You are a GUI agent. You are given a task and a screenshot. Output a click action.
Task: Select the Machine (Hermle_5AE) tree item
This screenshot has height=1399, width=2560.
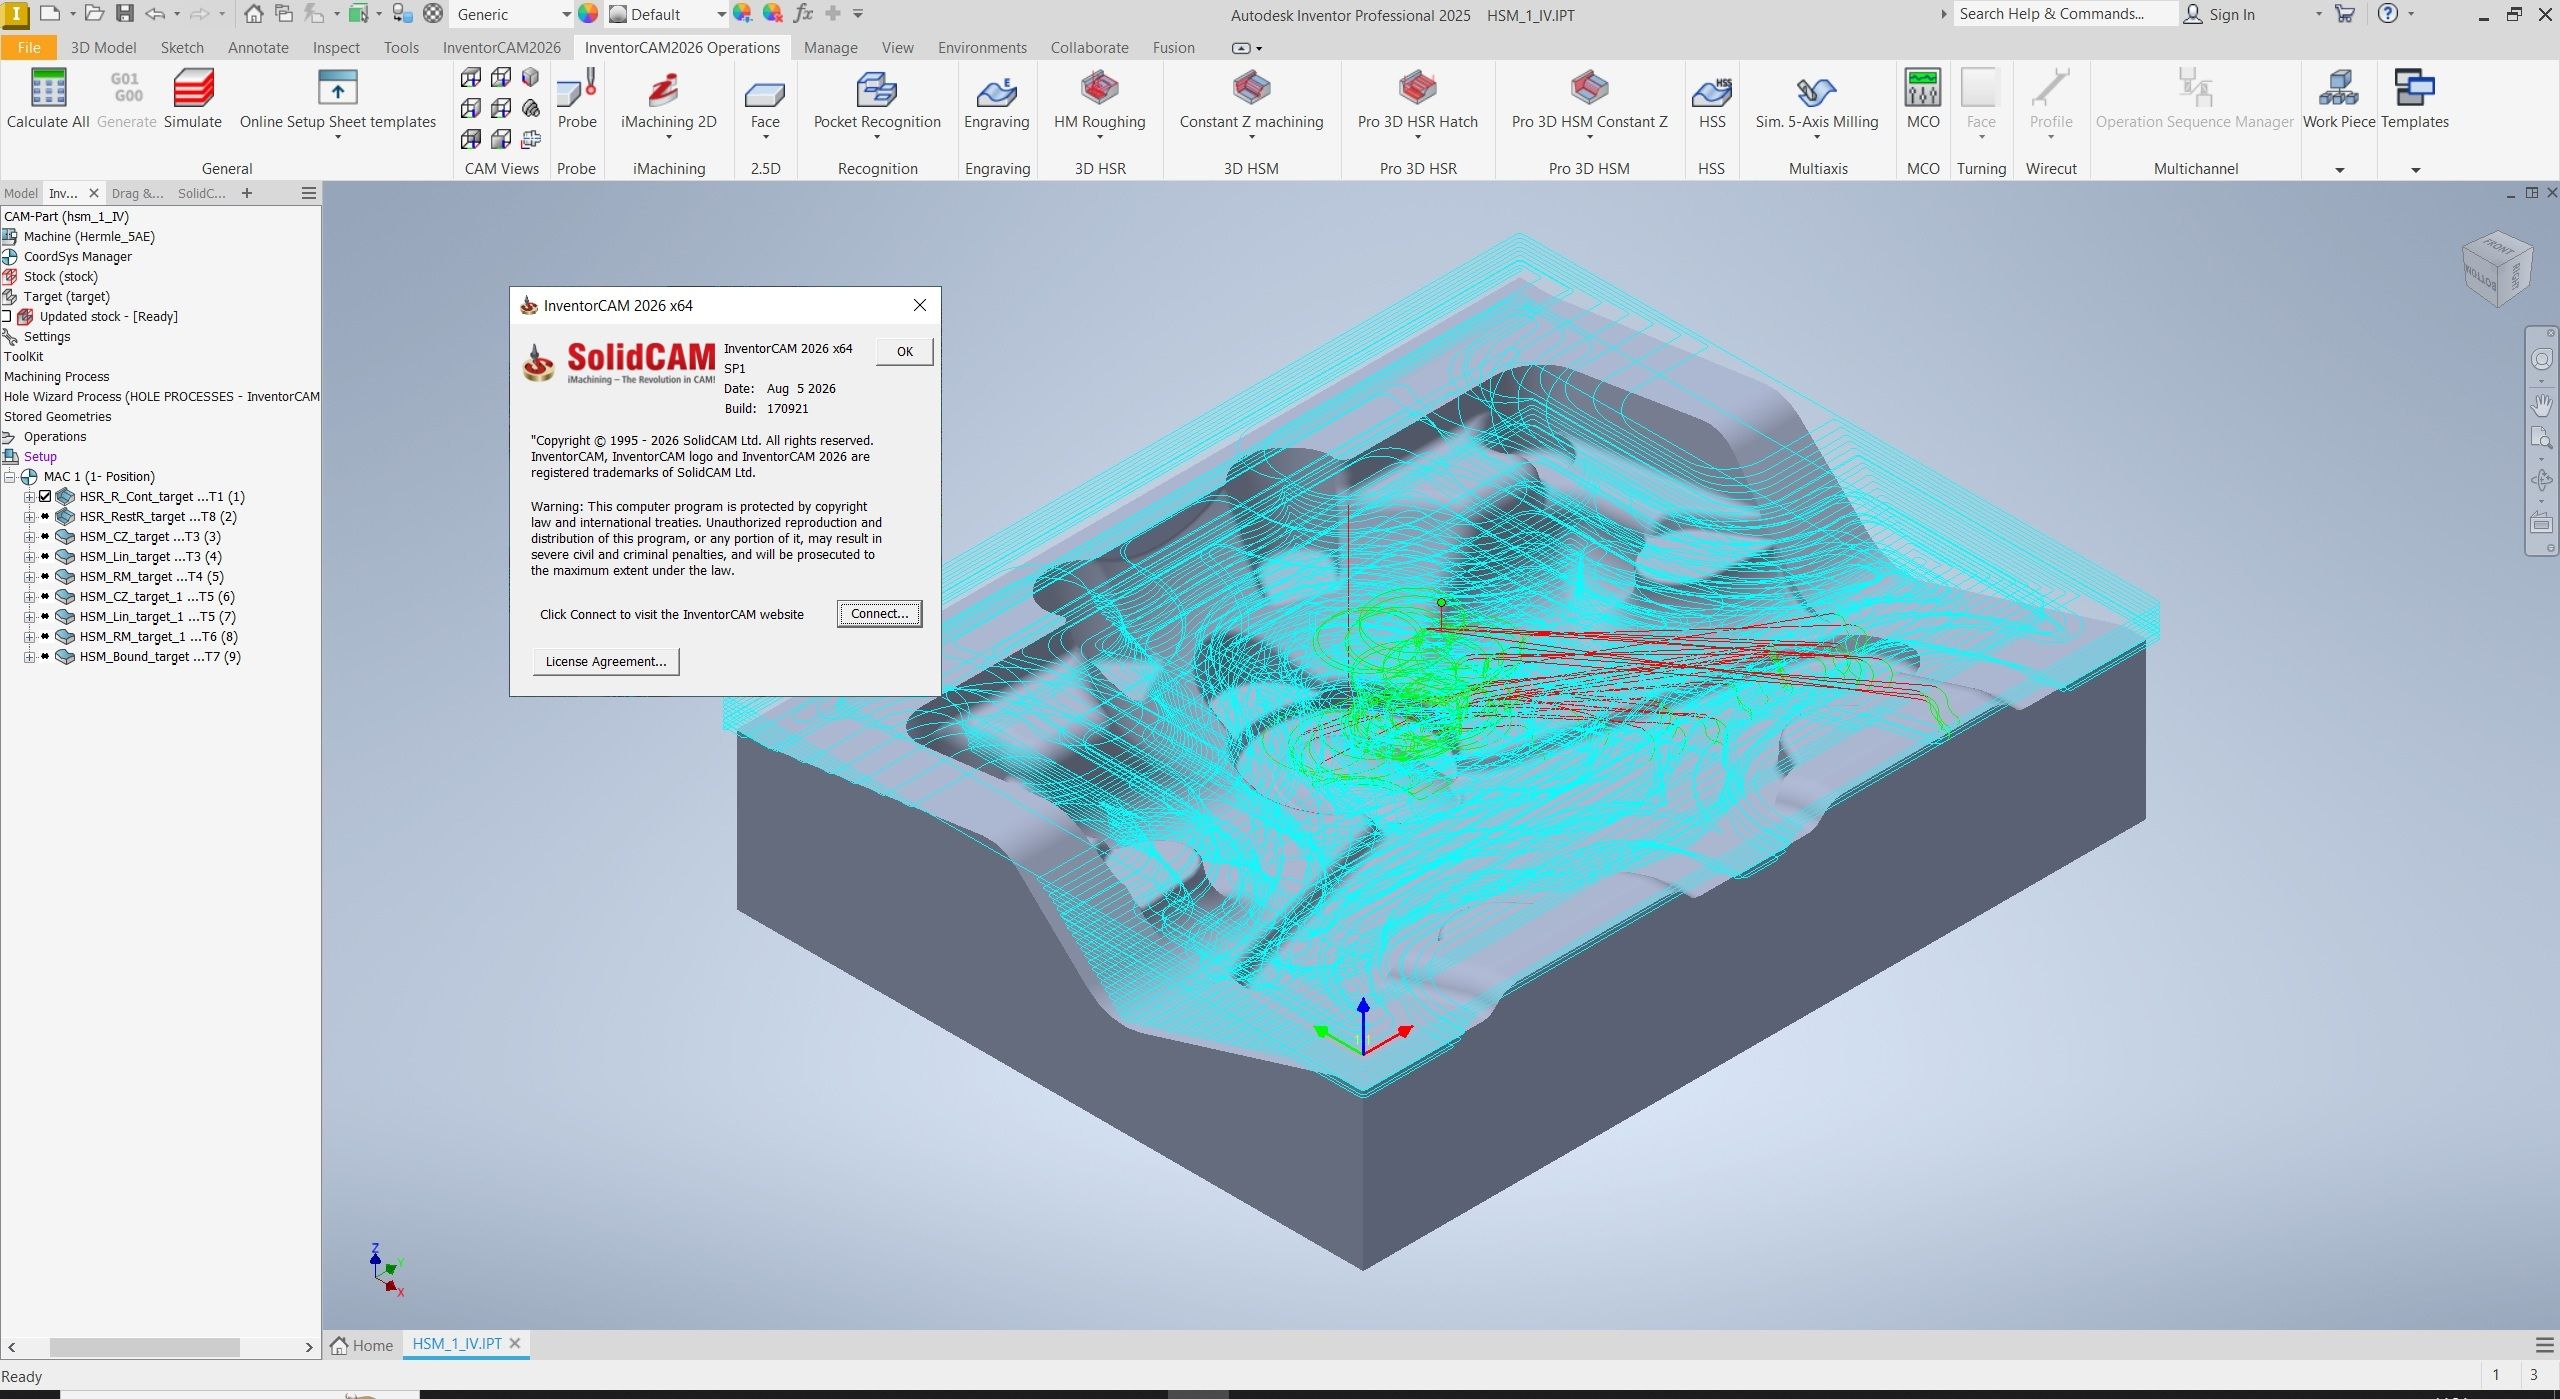click(x=78, y=236)
